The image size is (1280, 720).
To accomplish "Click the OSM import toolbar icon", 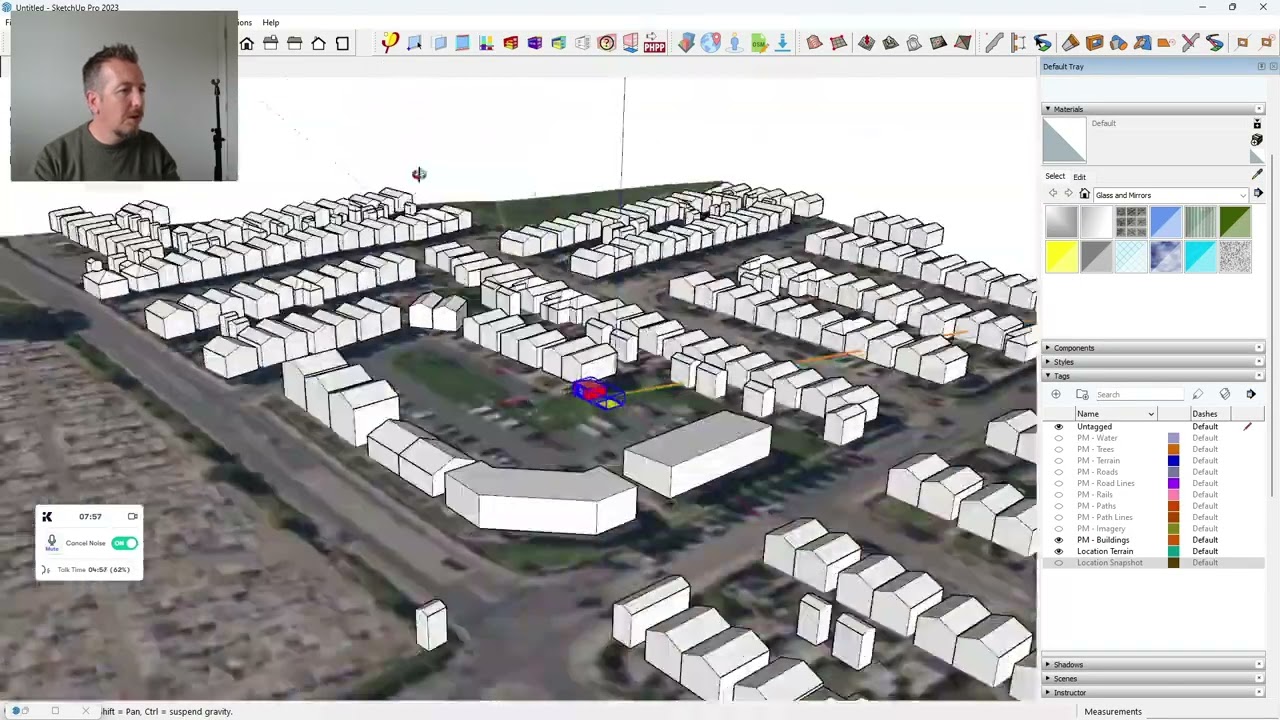I will [x=758, y=43].
